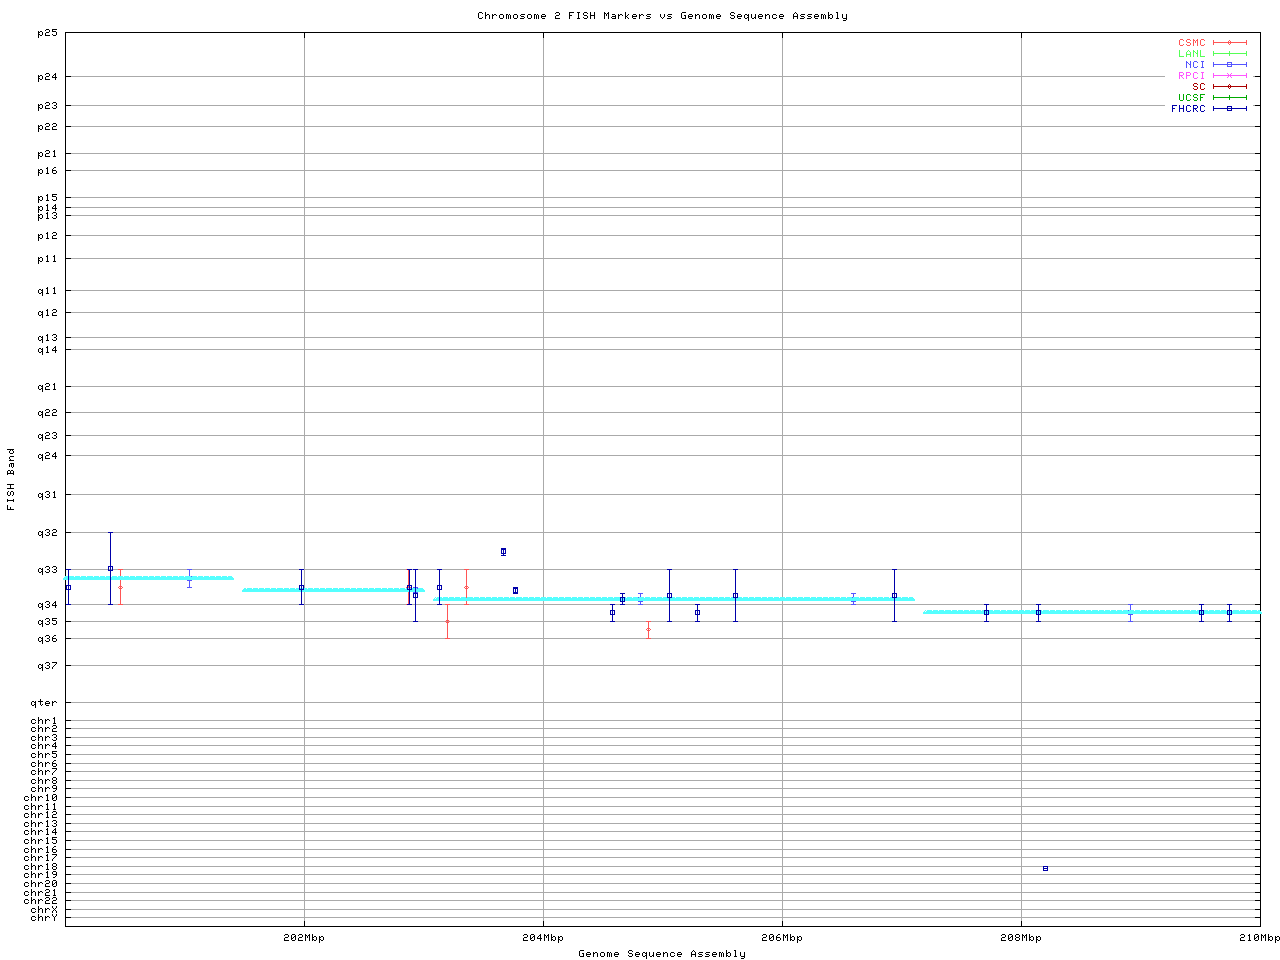Click the q31 y-axis band label
The height and width of the screenshot is (960, 1280).
(x=47, y=494)
